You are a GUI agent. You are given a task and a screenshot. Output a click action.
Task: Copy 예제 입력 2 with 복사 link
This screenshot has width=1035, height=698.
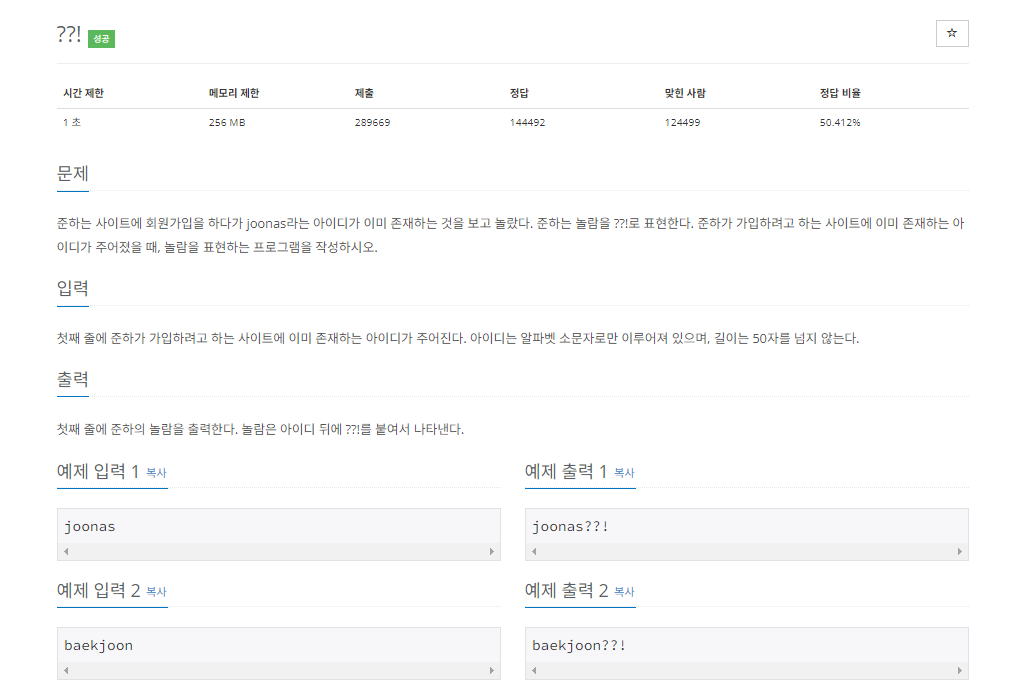click(156, 592)
